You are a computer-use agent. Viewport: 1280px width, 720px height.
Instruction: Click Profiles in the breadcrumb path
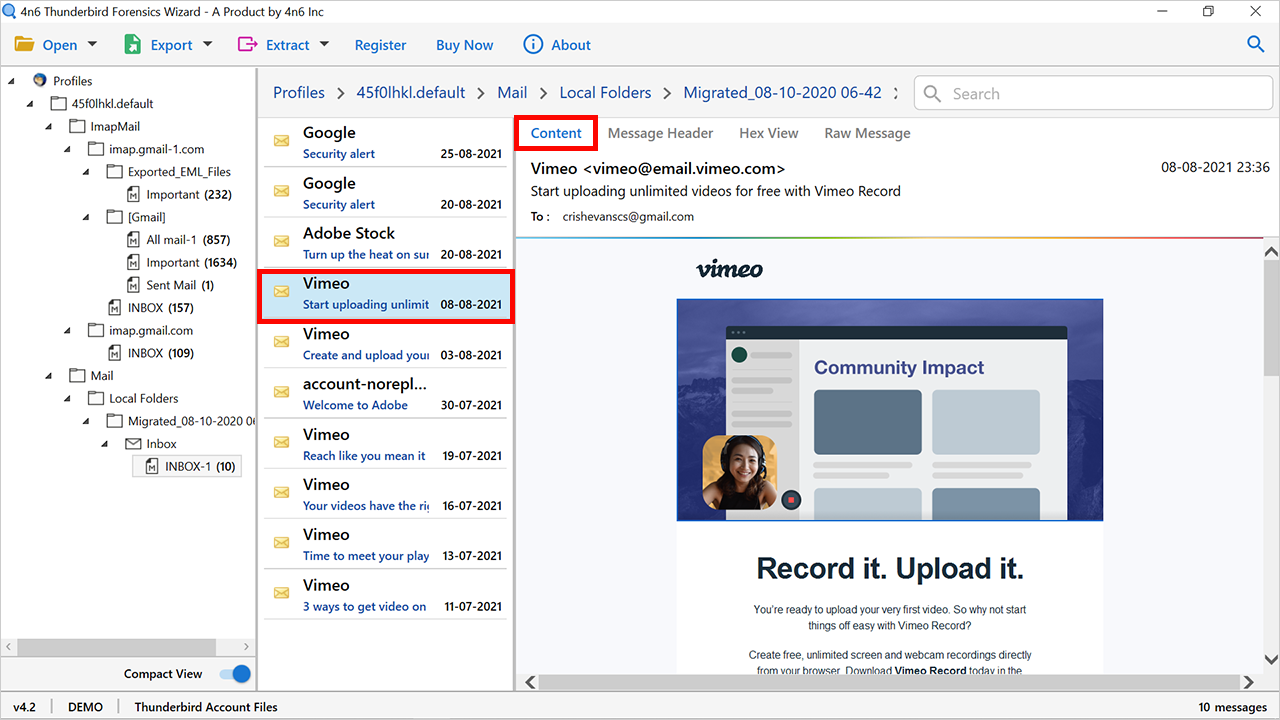click(x=299, y=92)
